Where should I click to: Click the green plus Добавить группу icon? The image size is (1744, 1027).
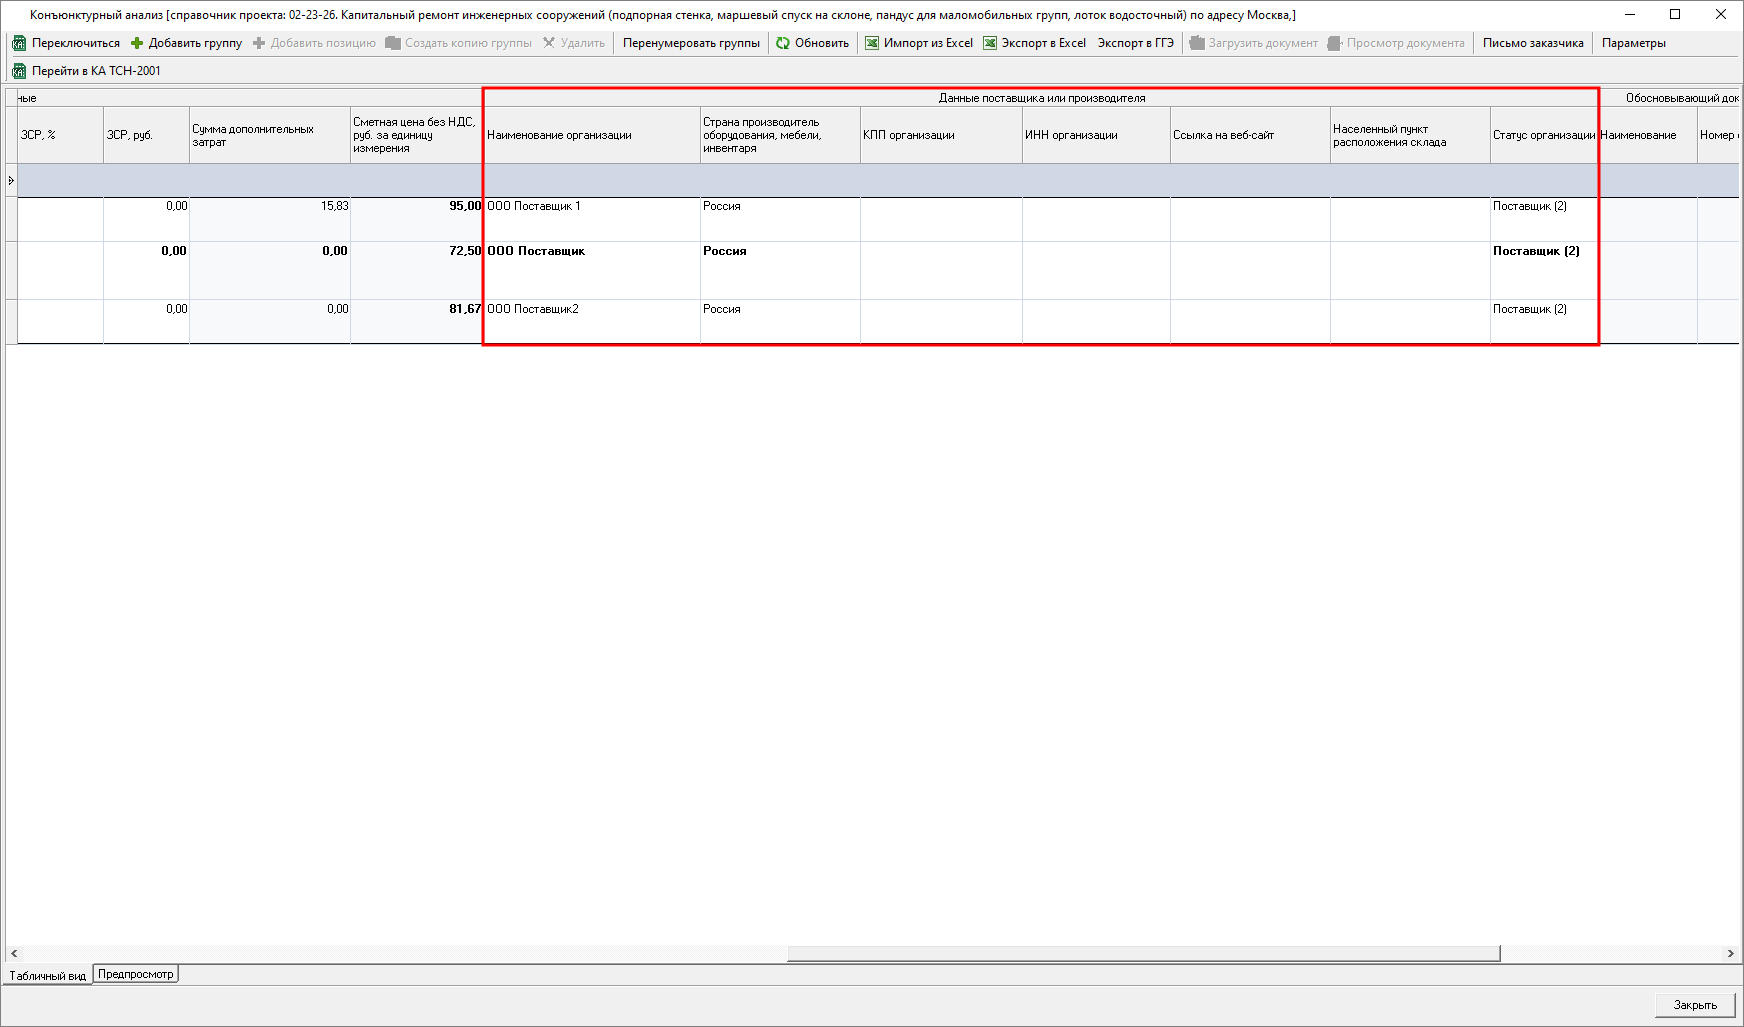(x=137, y=43)
